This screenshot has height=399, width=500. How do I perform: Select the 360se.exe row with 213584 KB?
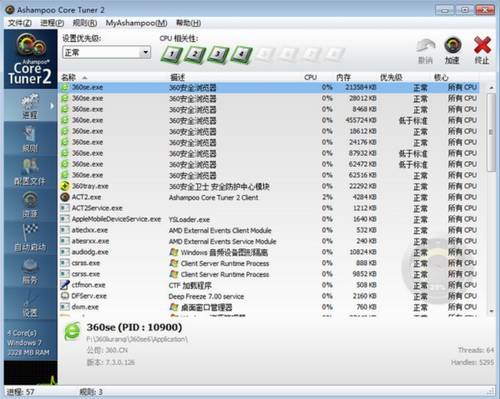click(x=269, y=87)
